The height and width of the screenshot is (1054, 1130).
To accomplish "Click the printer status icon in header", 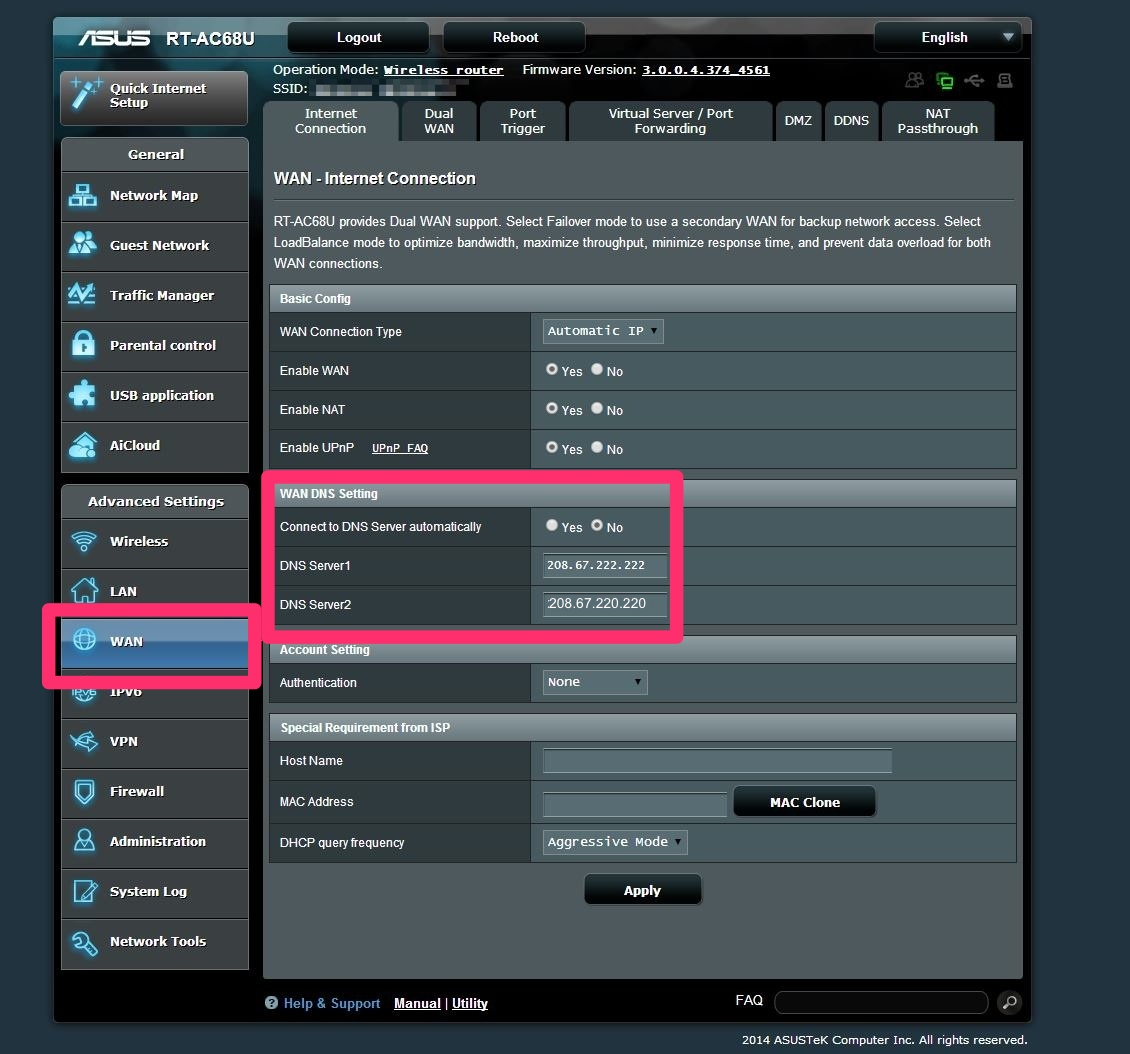I will click(x=1005, y=80).
